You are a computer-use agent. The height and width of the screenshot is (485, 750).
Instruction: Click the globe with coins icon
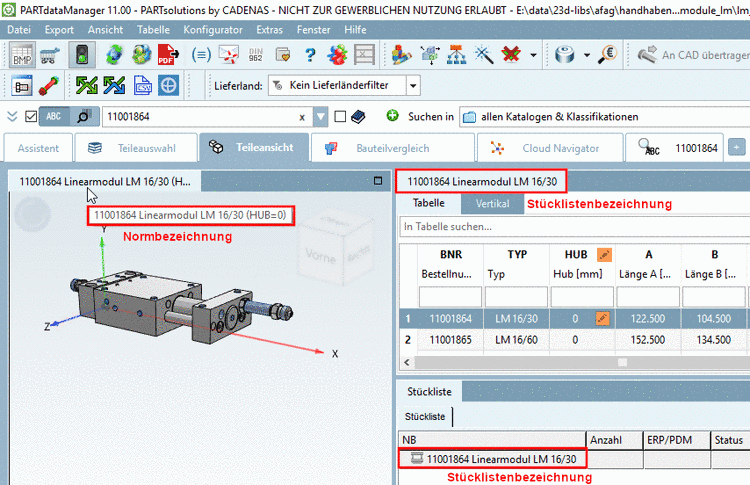click(141, 55)
